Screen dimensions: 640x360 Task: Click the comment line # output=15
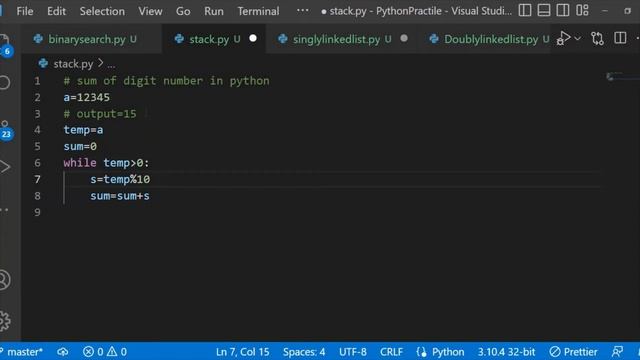(x=100, y=114)
